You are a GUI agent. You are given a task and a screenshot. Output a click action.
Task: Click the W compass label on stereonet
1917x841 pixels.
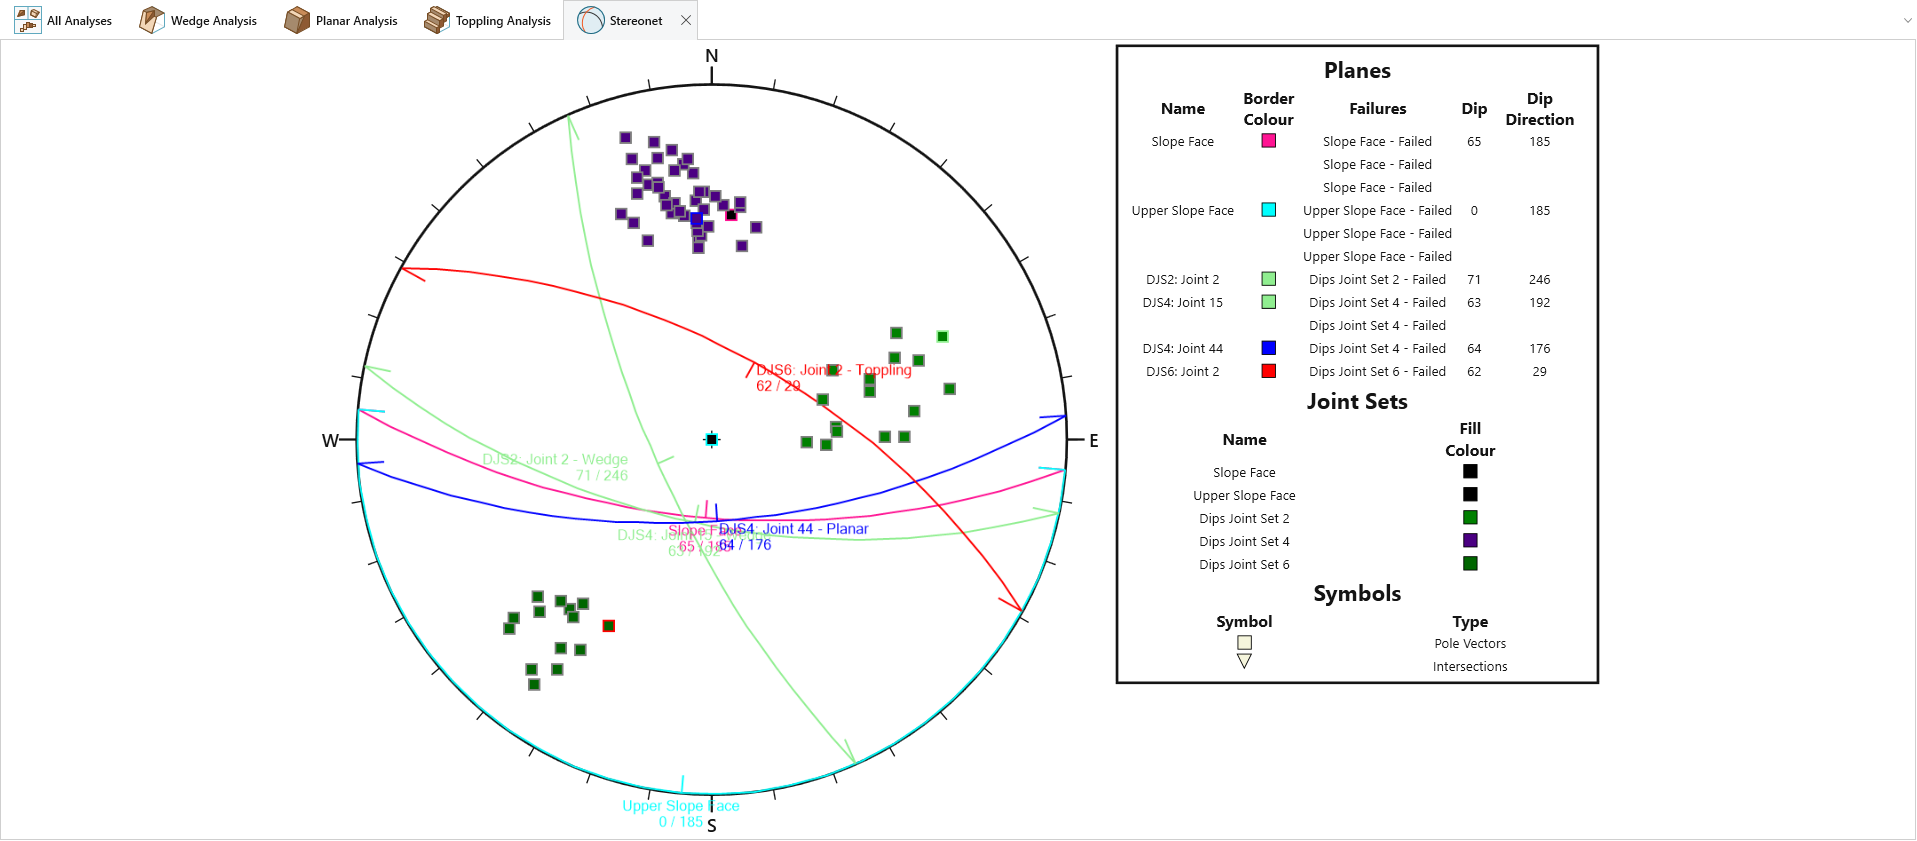[x=330, y=441]
